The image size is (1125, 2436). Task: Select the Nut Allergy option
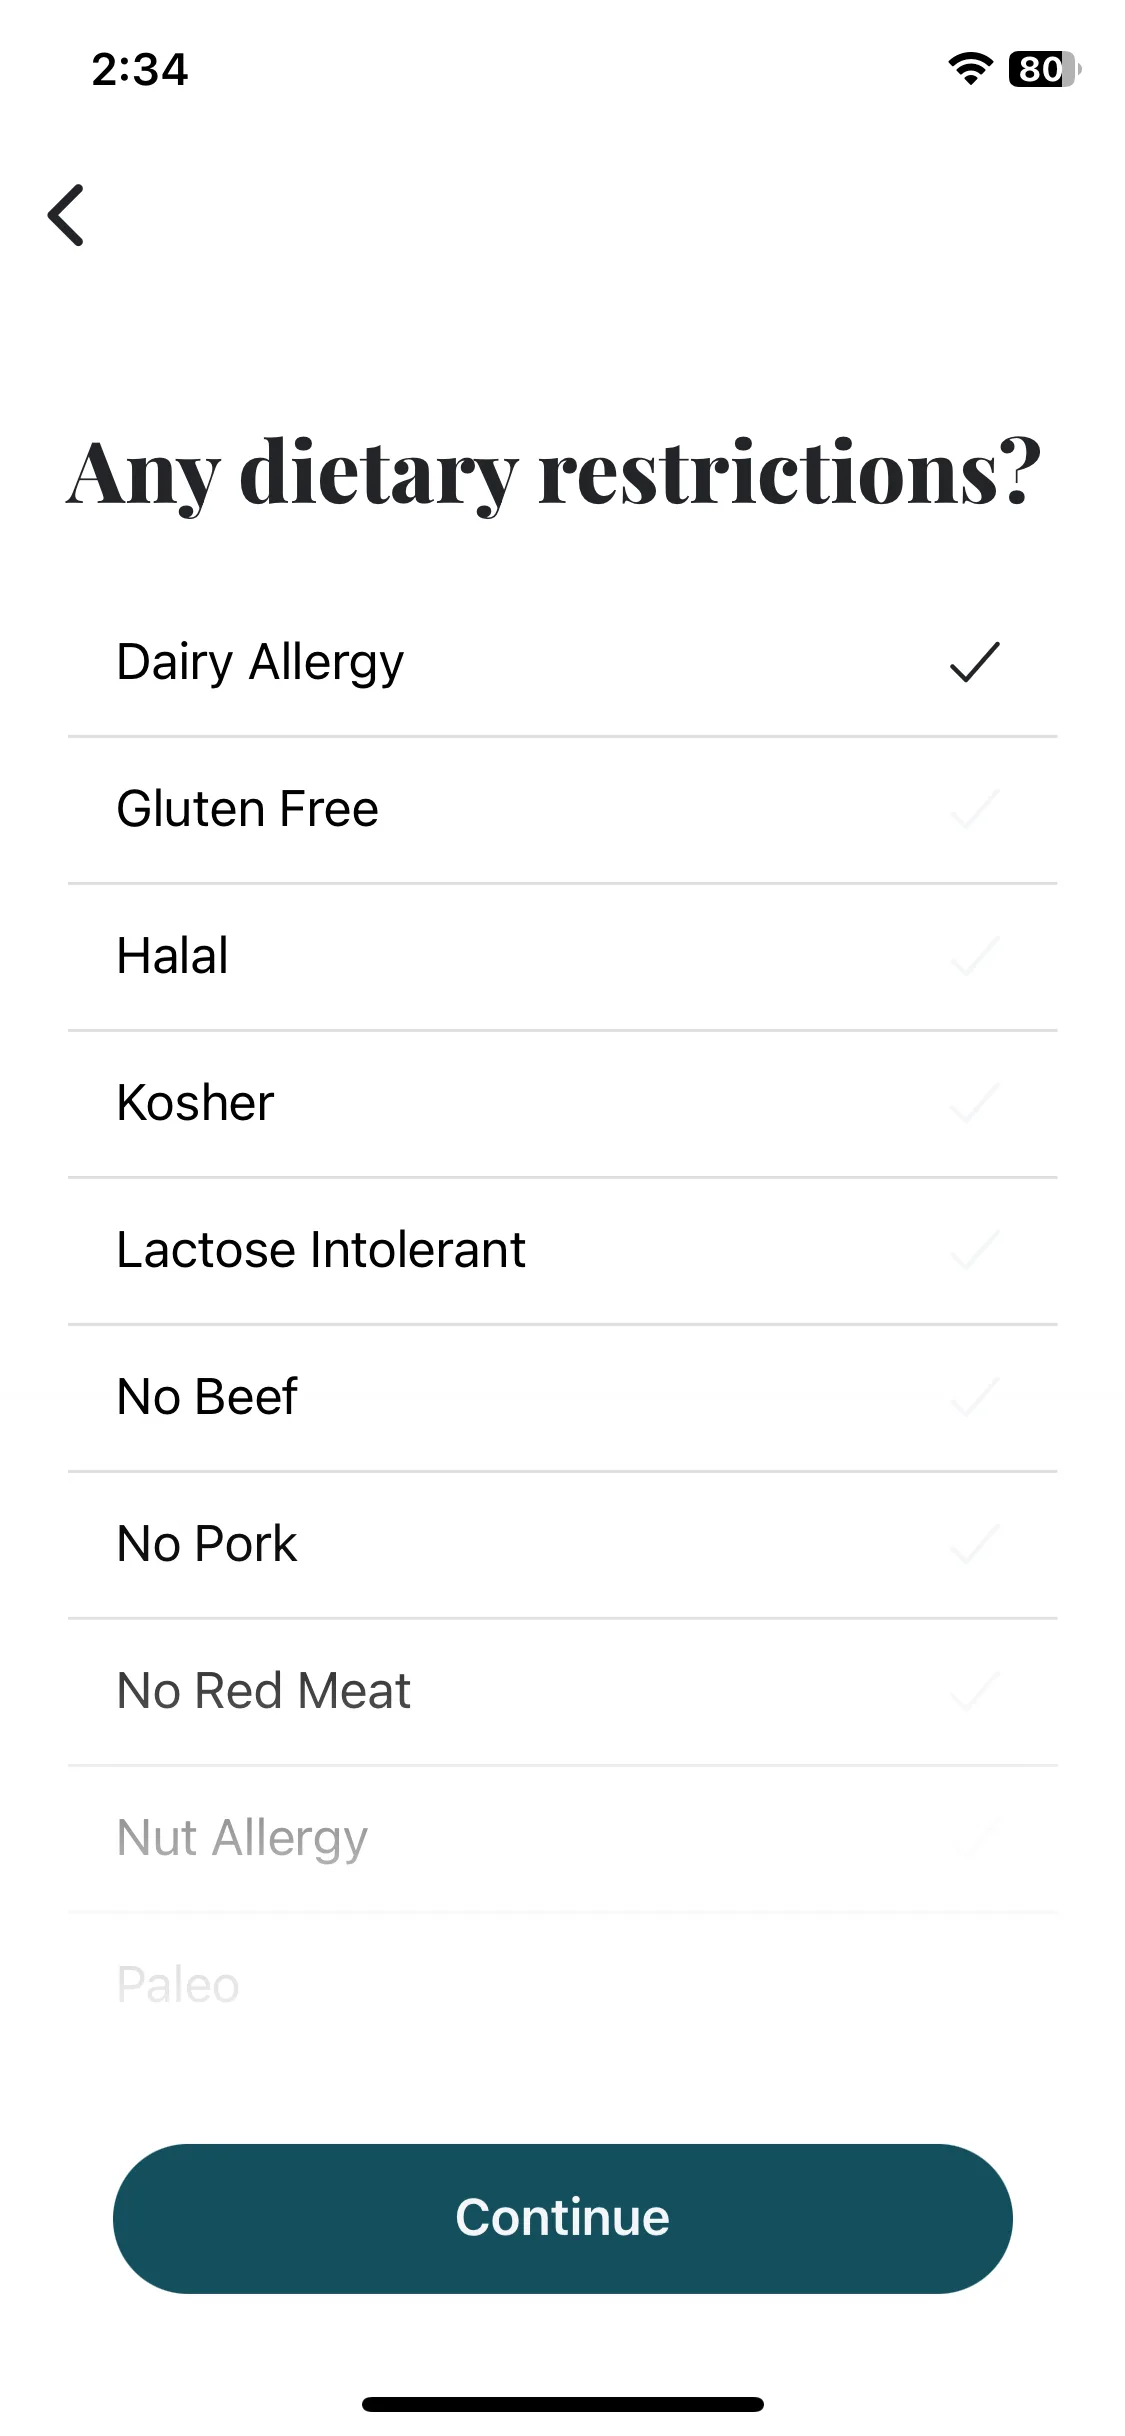coord(562,1839)
